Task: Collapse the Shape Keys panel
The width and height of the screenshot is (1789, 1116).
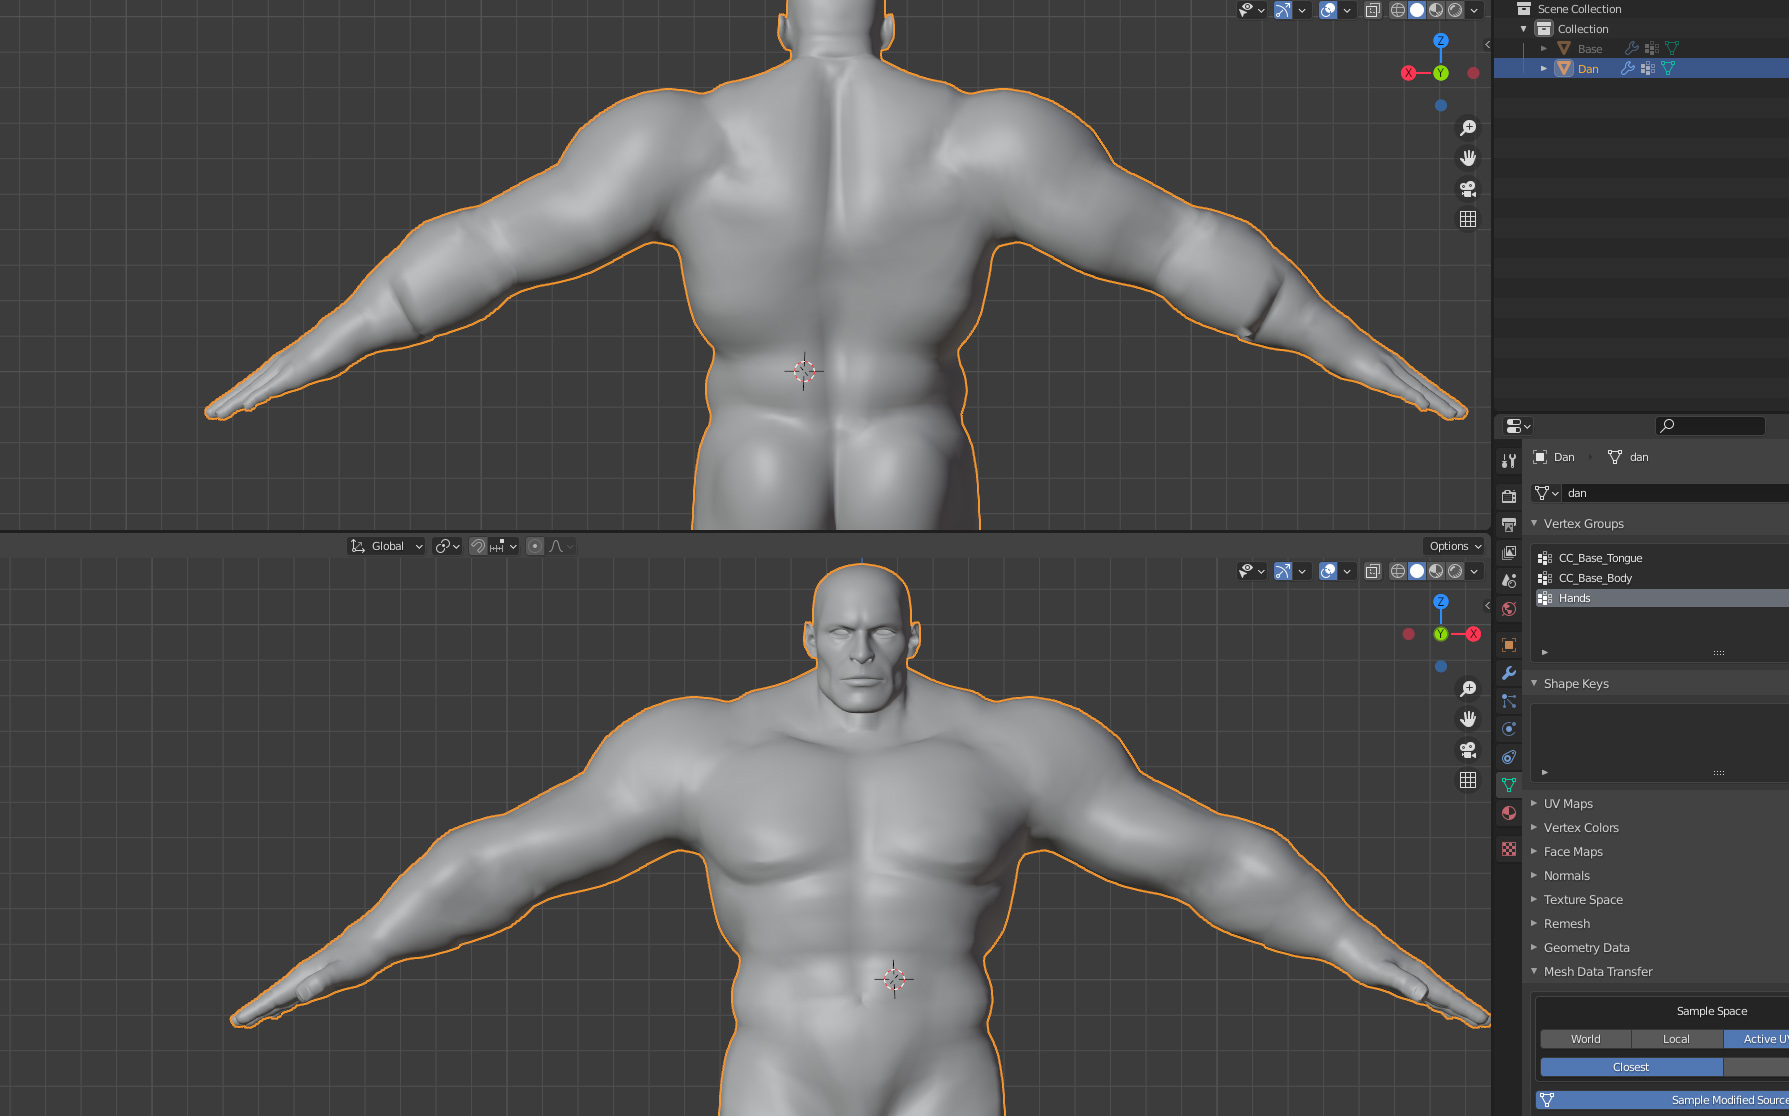Action: pos(1534,683)
